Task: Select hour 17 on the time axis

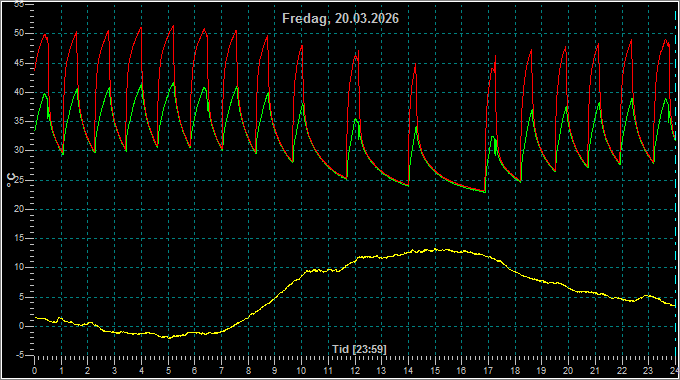Action: point(488,371)
